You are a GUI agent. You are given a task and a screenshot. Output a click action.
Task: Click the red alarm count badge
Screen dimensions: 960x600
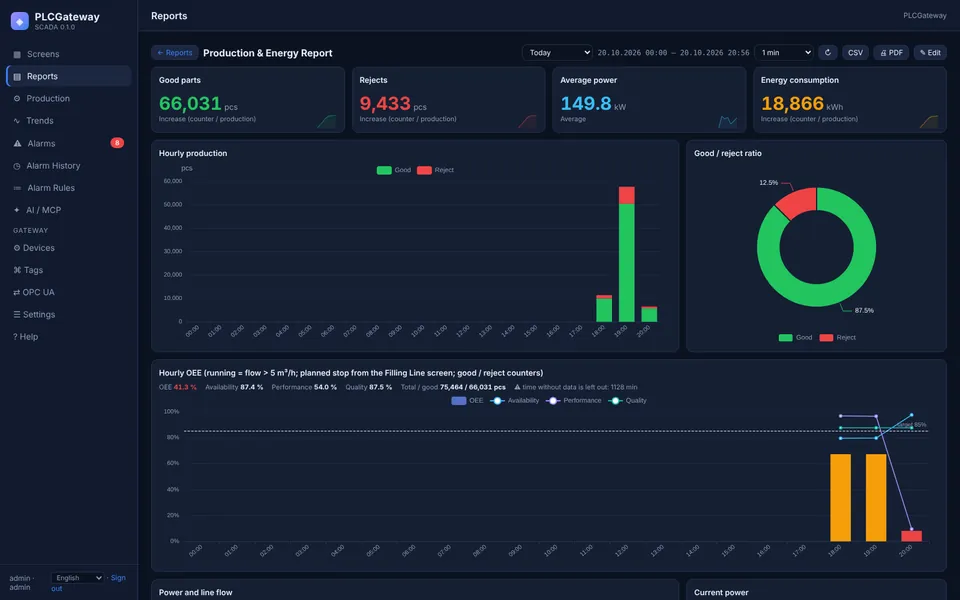click(x=117, y=143)
